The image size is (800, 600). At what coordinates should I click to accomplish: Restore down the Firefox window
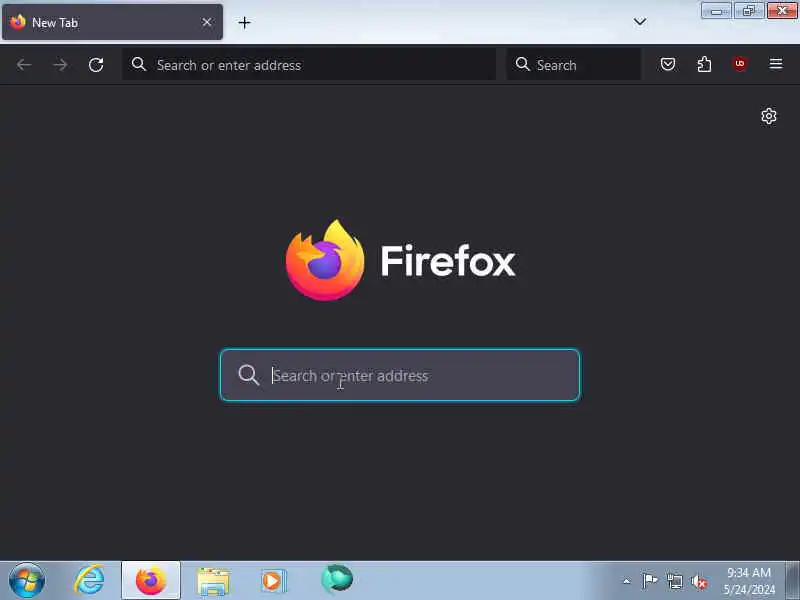pos(748,11)
